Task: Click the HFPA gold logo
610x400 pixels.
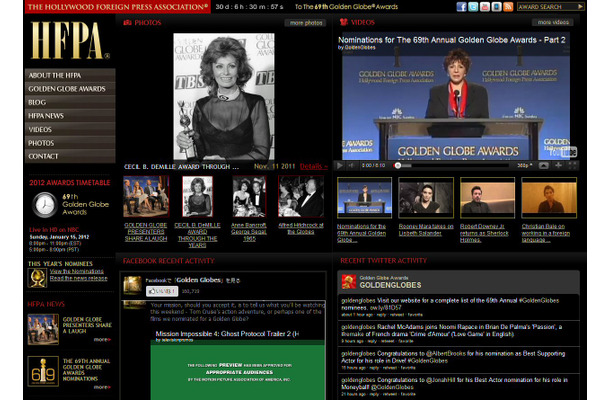Action: [x=69, y=41]
